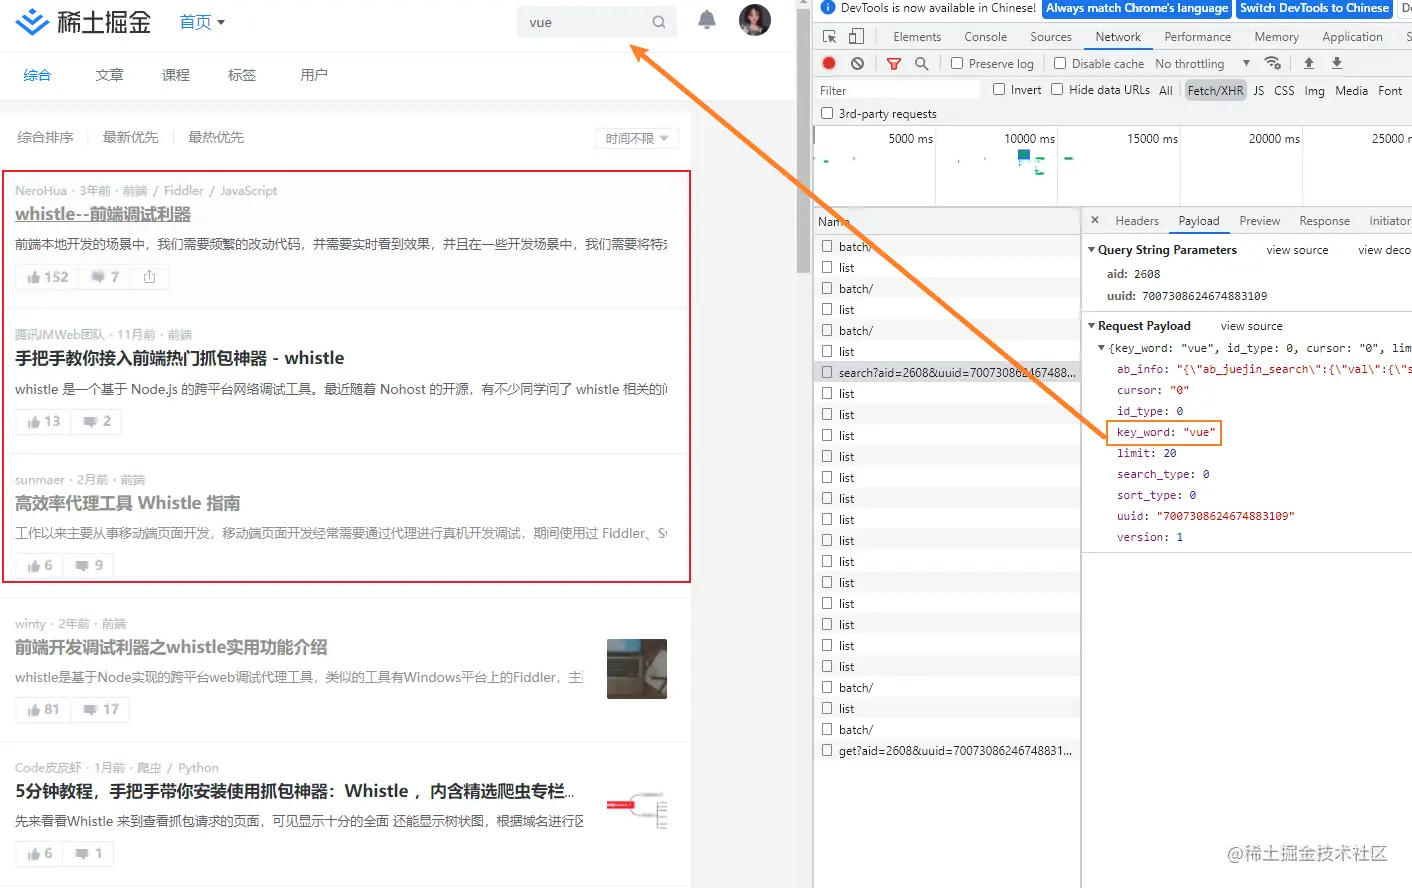The width and height of the screenshot is (1412, 888).
Task: Open the DevTools Console tab
Action: (985, 37)
